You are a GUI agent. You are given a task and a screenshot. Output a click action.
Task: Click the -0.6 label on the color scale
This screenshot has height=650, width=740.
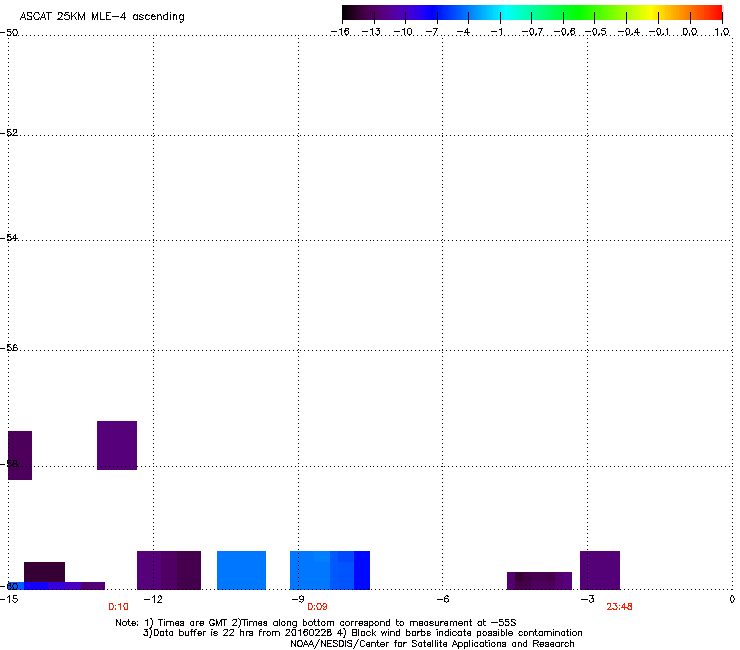564,32
